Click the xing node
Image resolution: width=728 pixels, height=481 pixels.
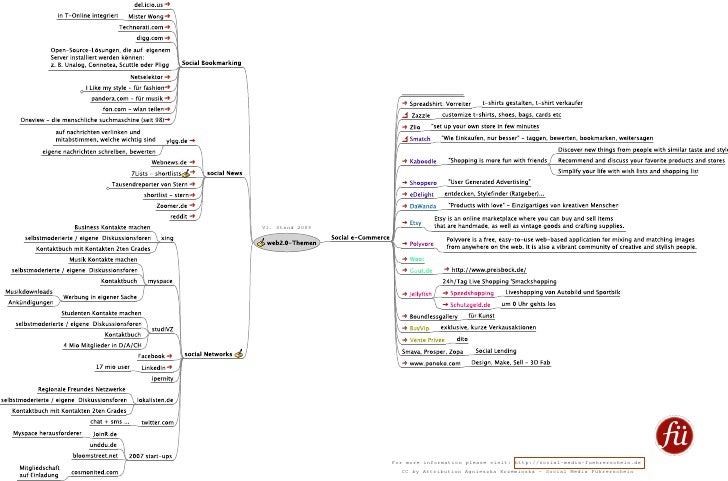pos(167,238)
